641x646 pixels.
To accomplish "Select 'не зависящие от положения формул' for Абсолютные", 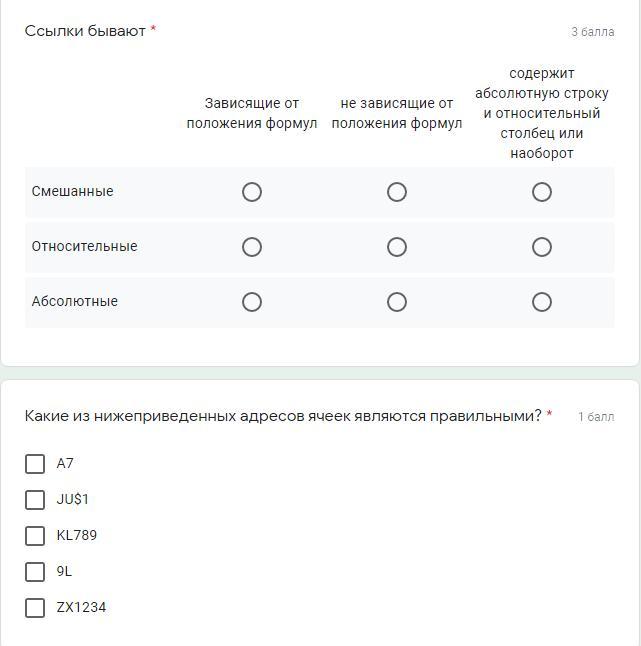I will (x=397, y=302).
